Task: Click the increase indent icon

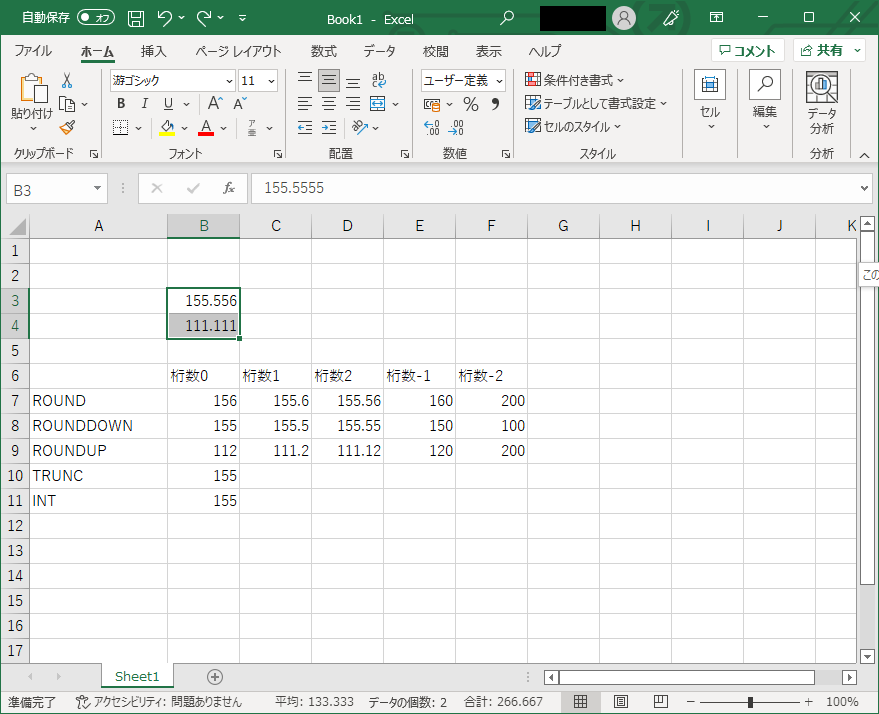Action: click(329, 128)
